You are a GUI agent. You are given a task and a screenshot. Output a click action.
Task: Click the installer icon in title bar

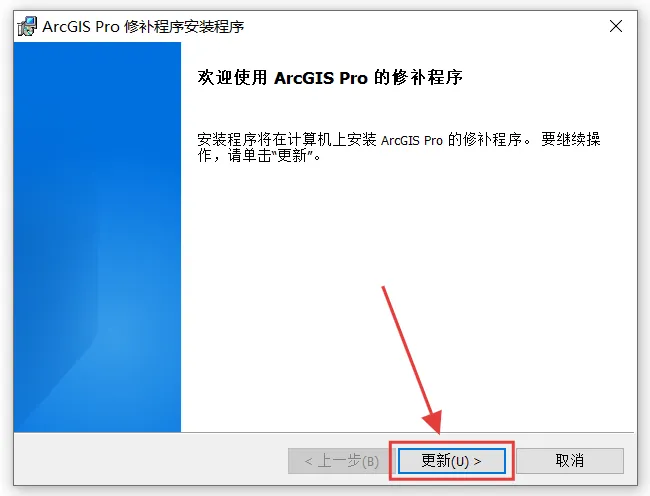click(x=27, y=27)
